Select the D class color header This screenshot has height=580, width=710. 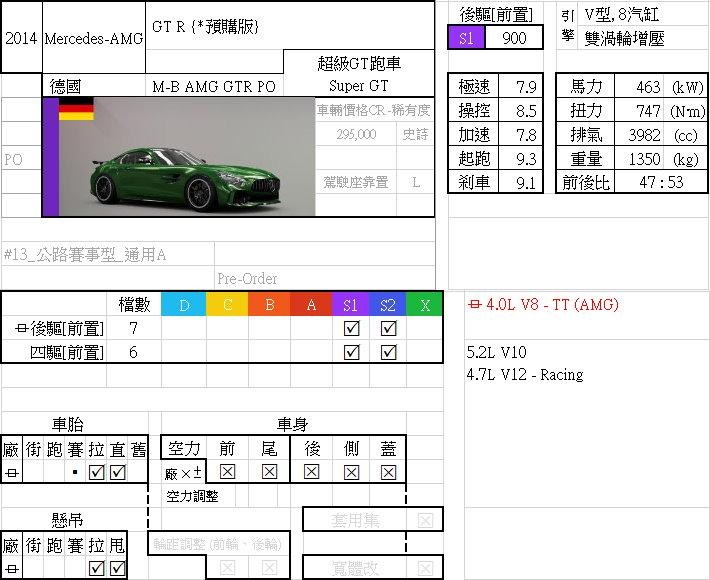pyautogui.click(x=183, y=305)
